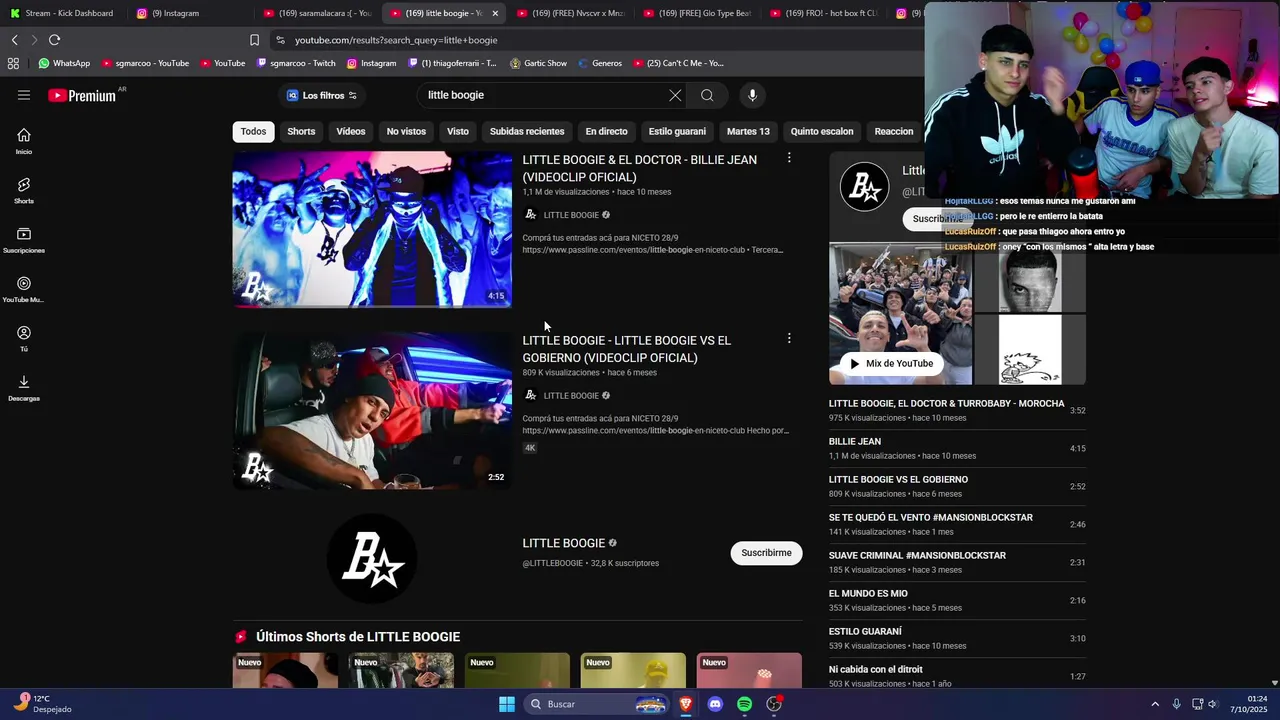Play SE TE QUEDÓ EL VENTO track
1280x720 pixels.
click(x=957, y=524)
